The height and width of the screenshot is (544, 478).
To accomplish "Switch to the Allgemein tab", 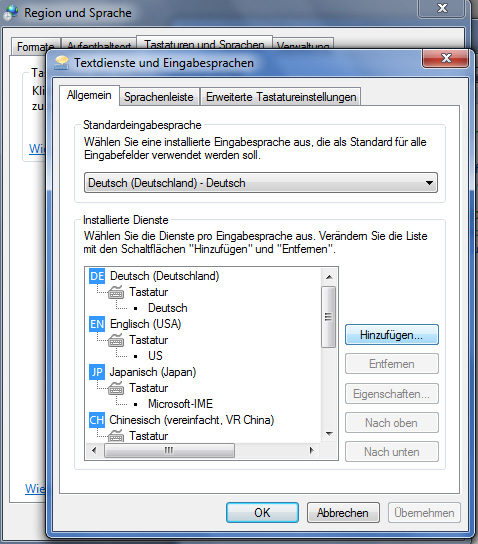I will point(89,95).
